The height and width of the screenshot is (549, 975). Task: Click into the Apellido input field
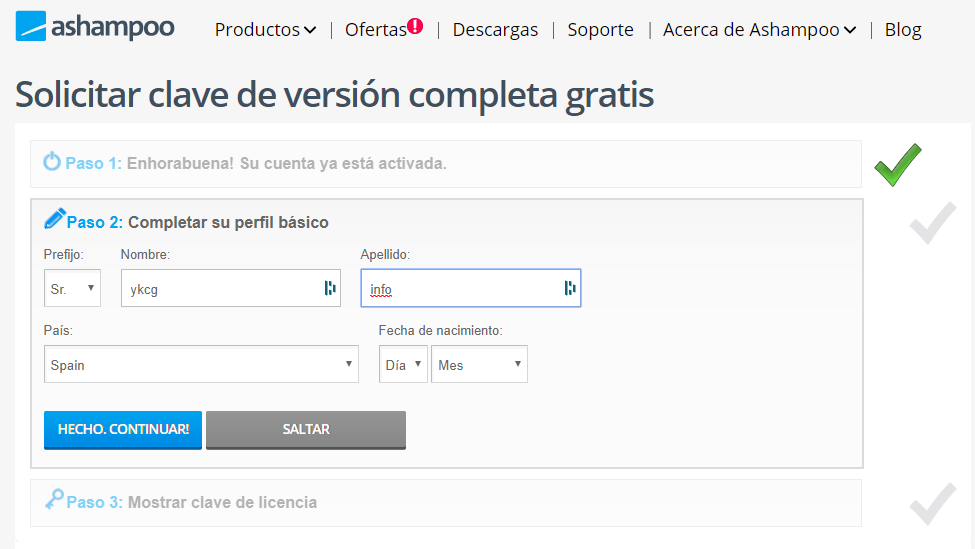coord(471,288)
